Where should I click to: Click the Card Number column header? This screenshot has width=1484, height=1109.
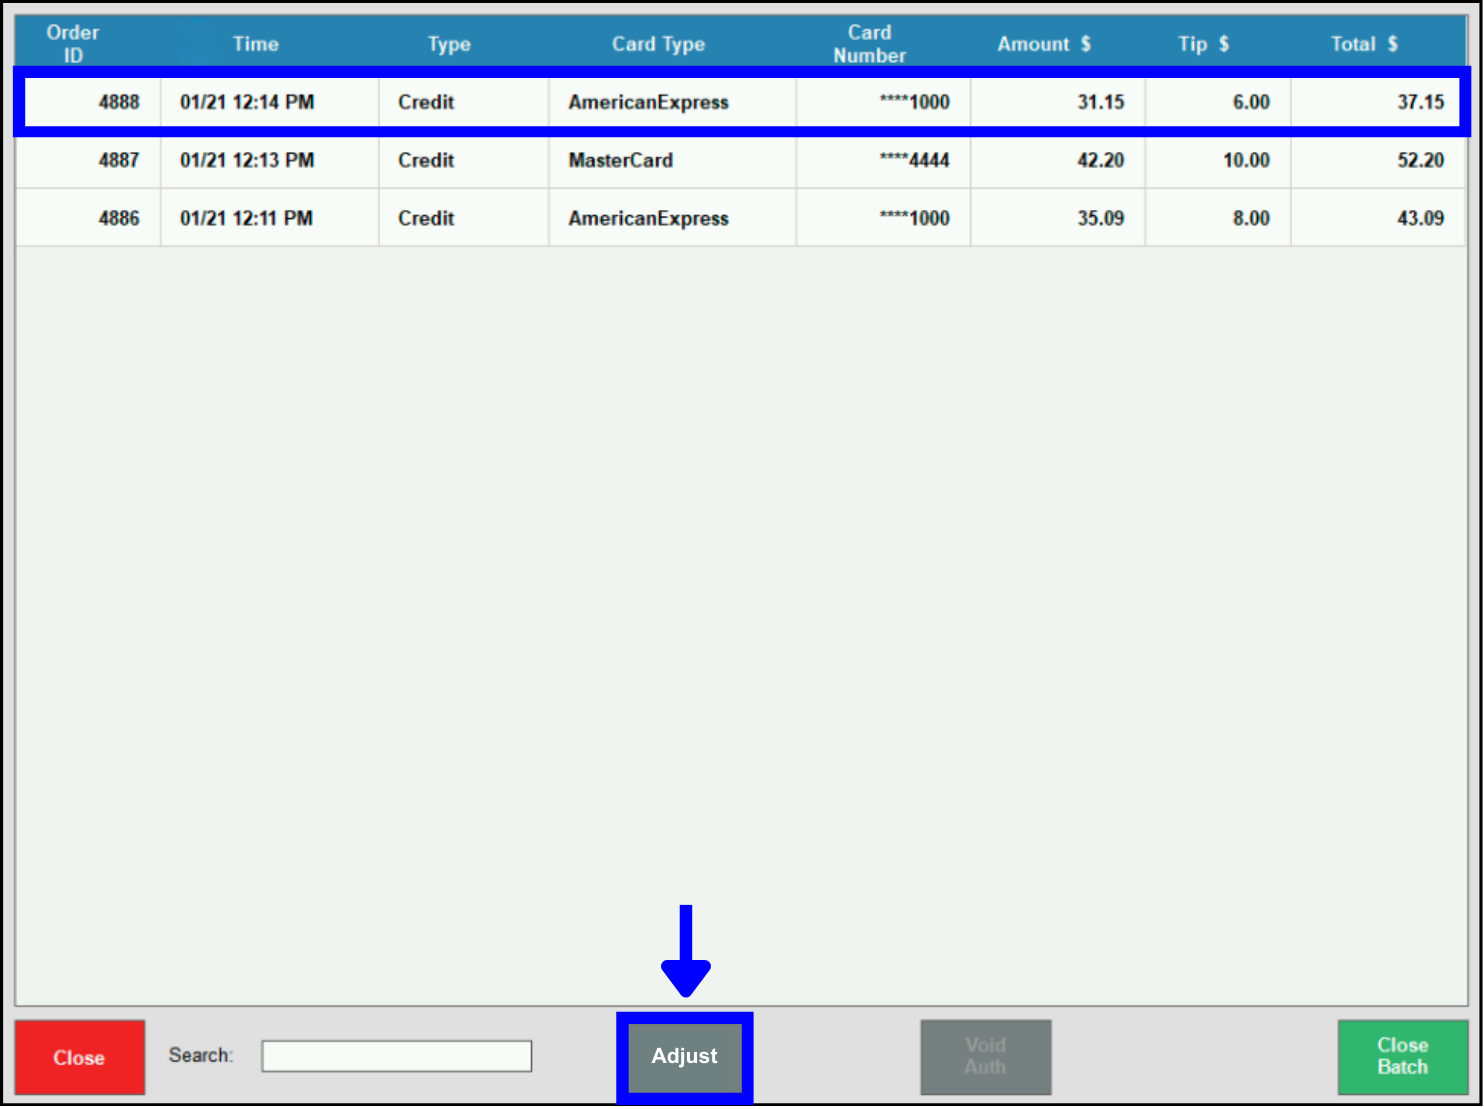pyautogui.click(x=868, y=43)
